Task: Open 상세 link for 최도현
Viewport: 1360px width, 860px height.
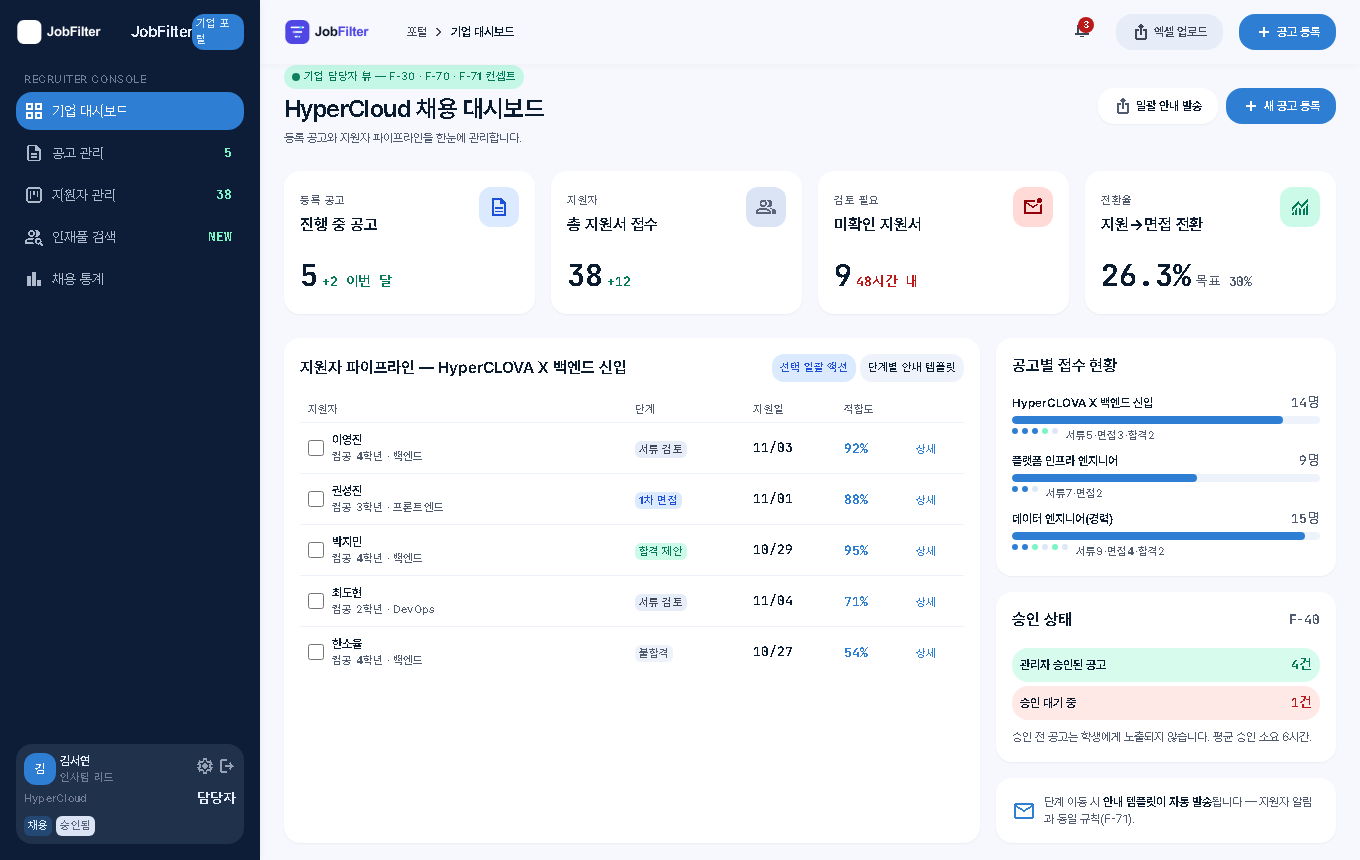Action: pyautogui.click(x=926, y=602)
